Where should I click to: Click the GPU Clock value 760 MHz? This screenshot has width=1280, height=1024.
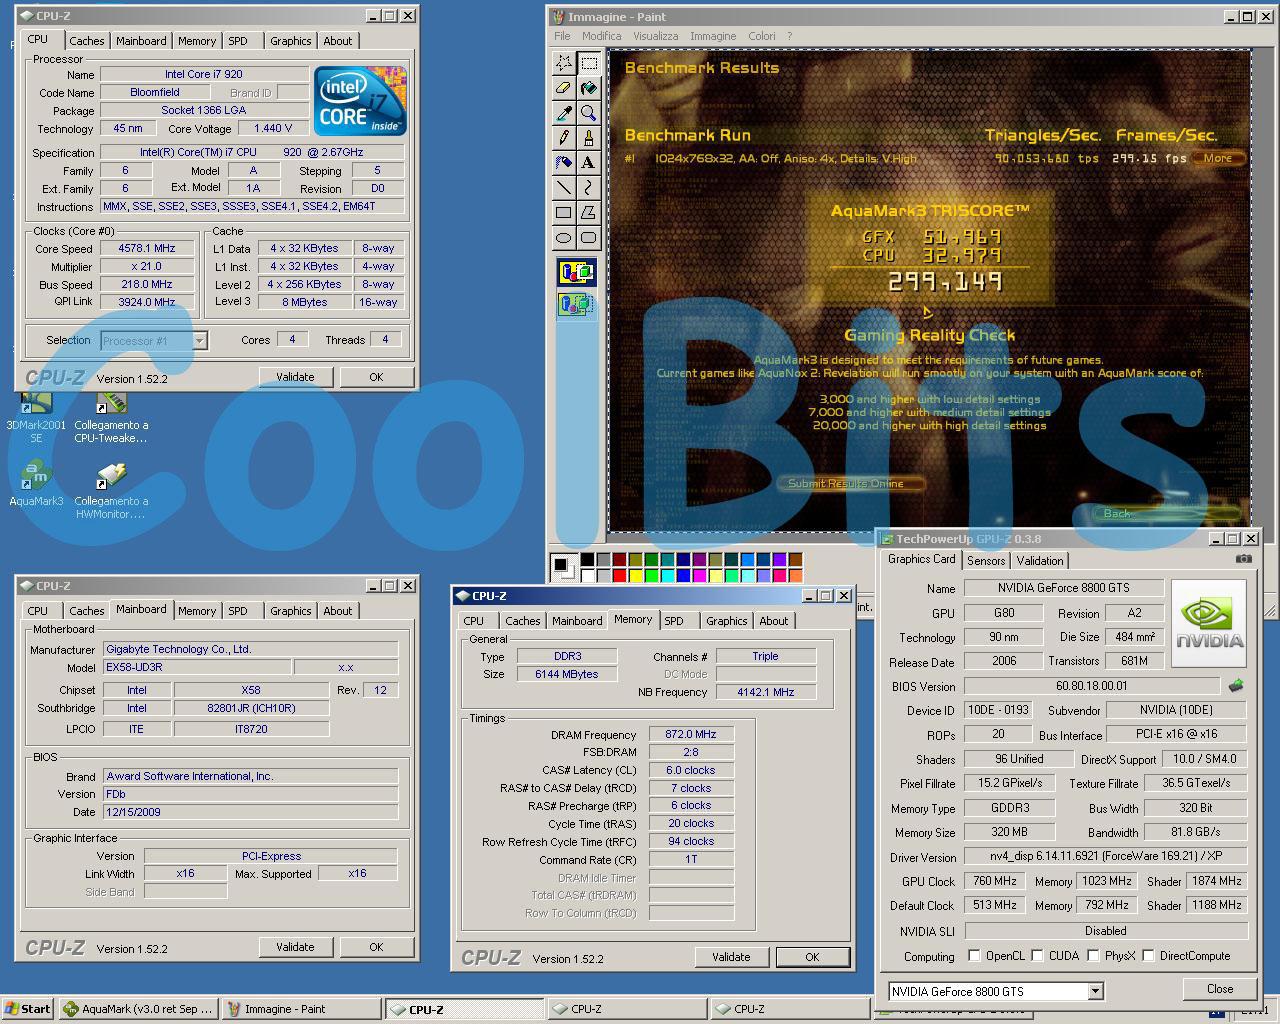pos(995,881)
